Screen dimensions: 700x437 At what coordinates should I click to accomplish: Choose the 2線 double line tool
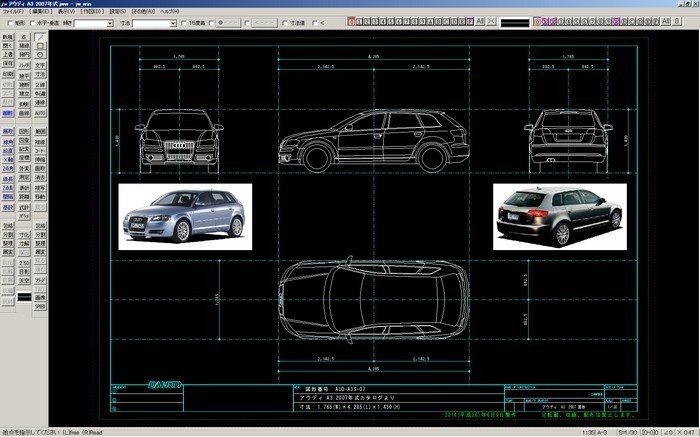[x=40, y=85]
